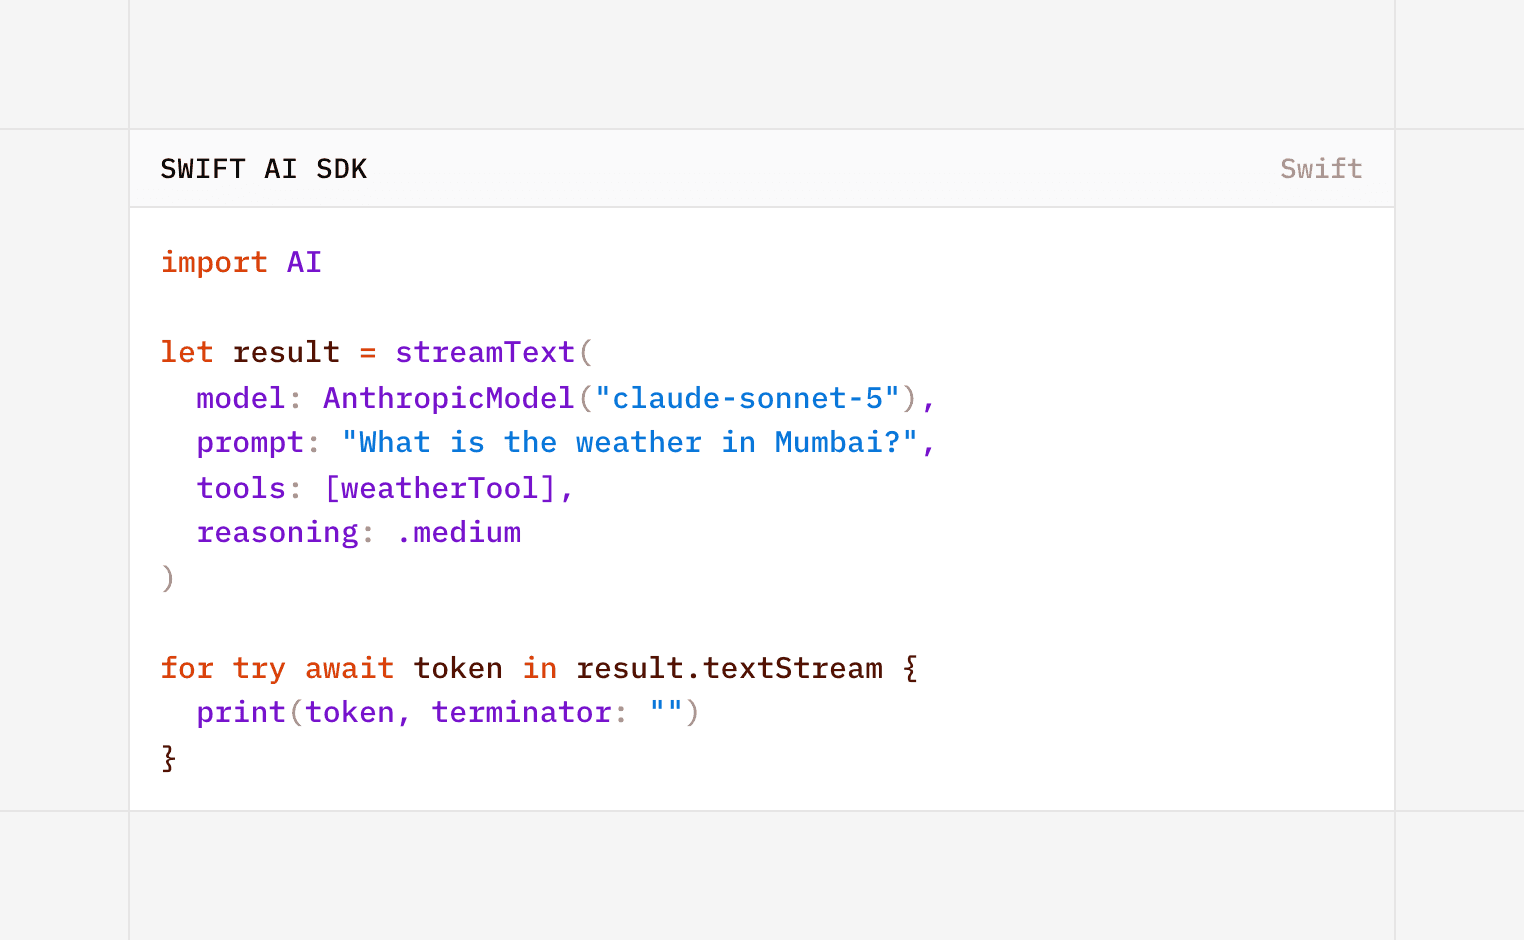Click the "streamText" function call

485,352
